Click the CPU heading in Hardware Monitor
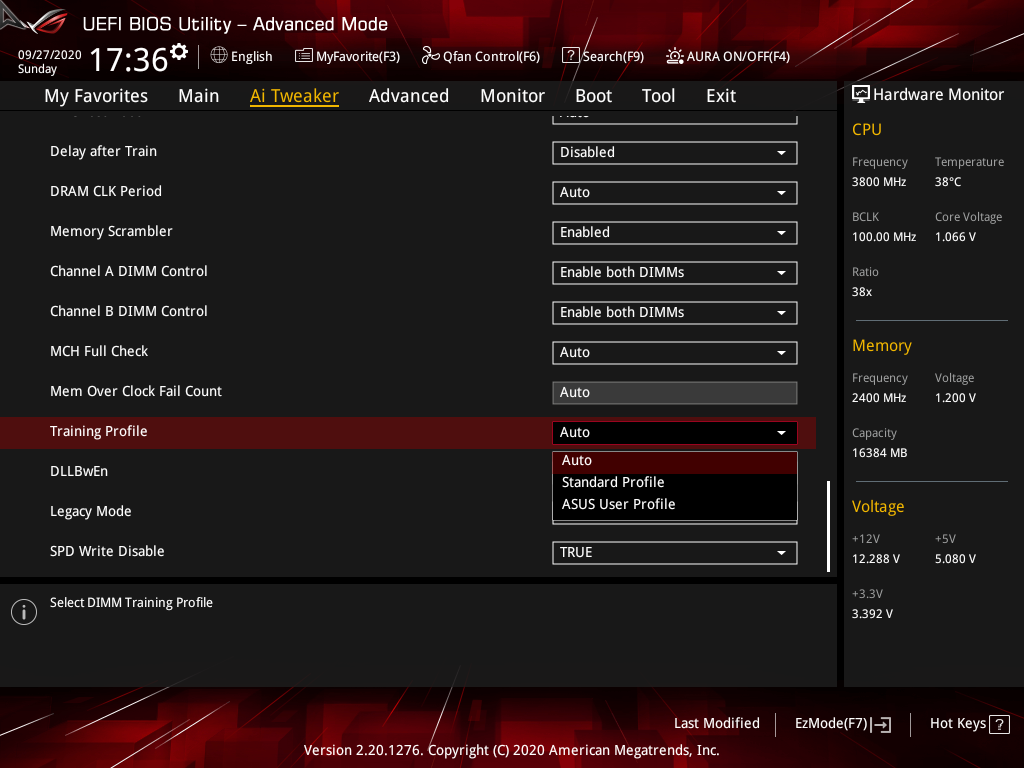Image resolution: width=1024 pixels, height=768 pixels. [867, 129]
